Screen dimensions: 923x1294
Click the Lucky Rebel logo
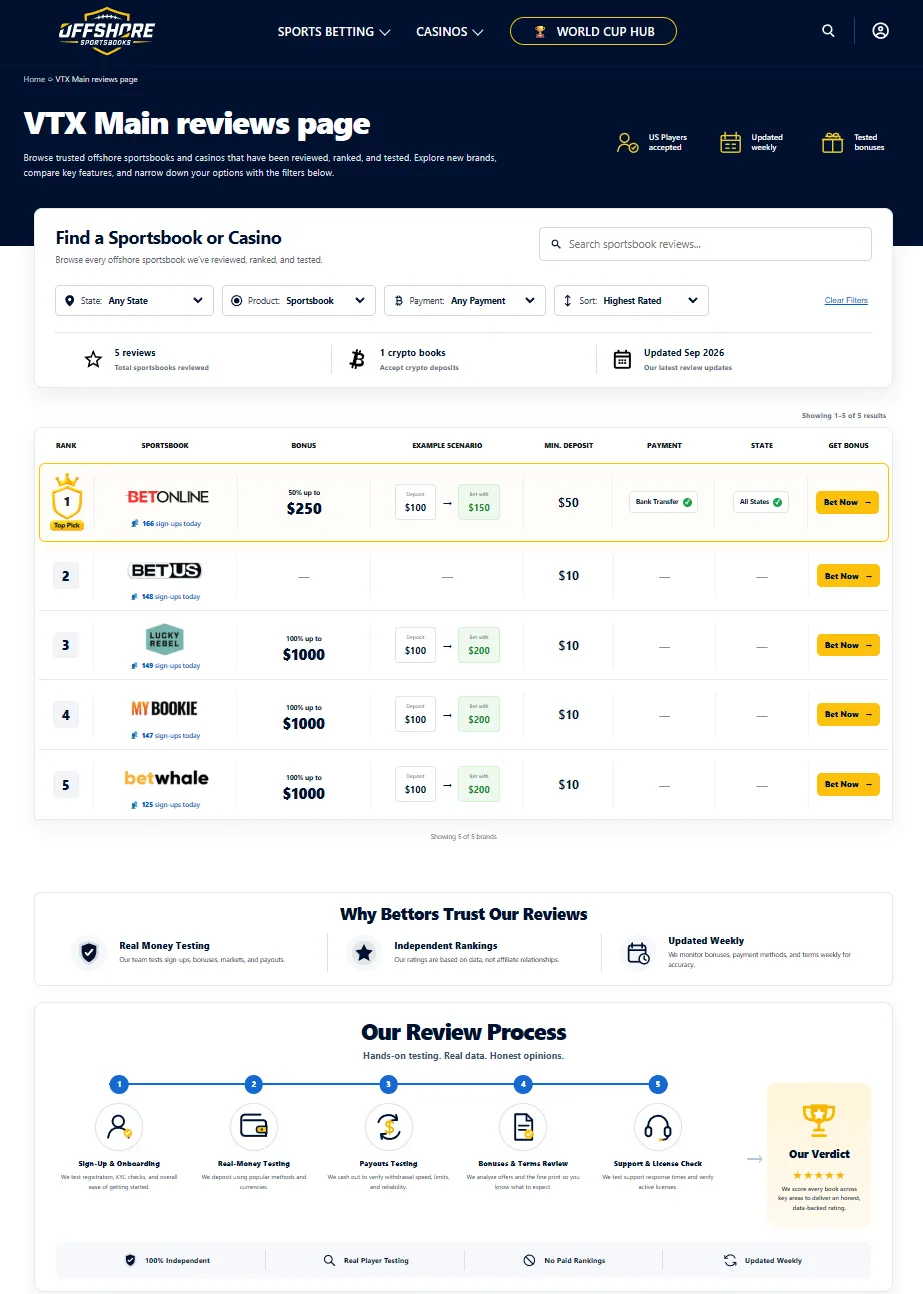click(x=165, y=639)
